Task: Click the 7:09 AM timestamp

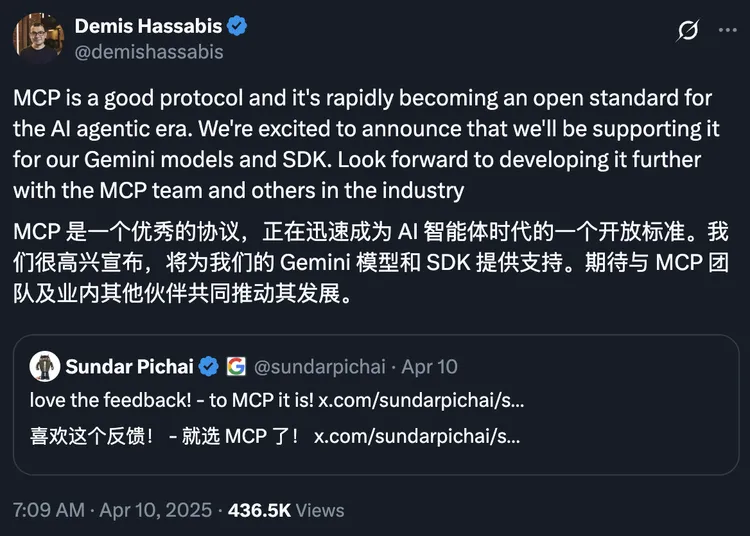Action: tap(47, 510)
